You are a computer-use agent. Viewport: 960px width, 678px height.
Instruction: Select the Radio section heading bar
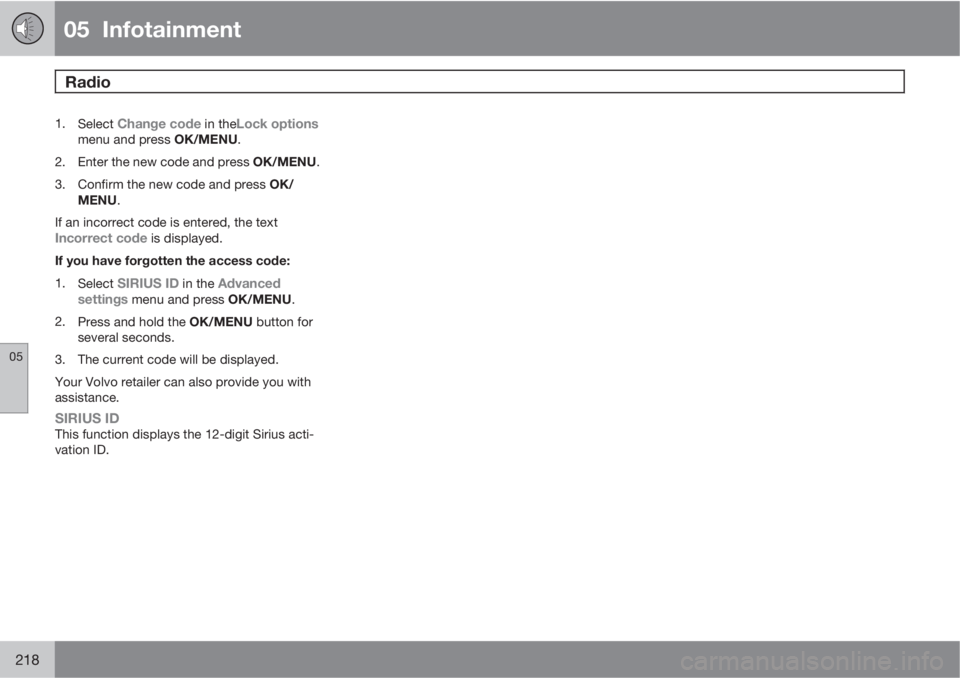point(479,81)
